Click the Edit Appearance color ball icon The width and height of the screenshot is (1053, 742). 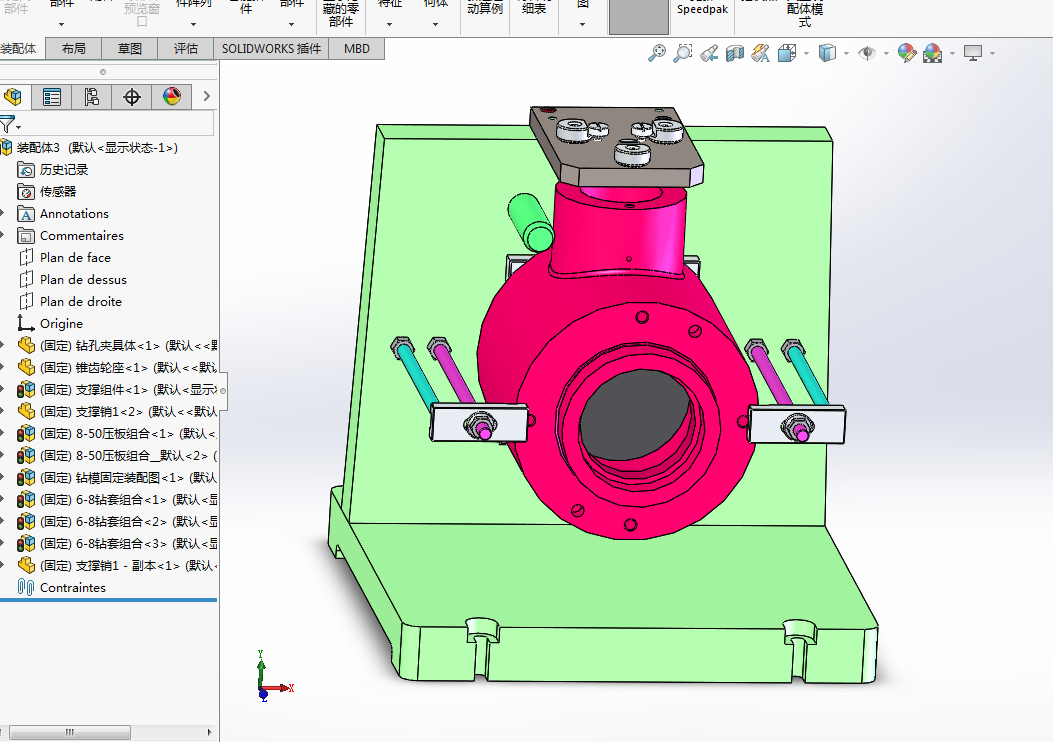click(x=907, y=53)
